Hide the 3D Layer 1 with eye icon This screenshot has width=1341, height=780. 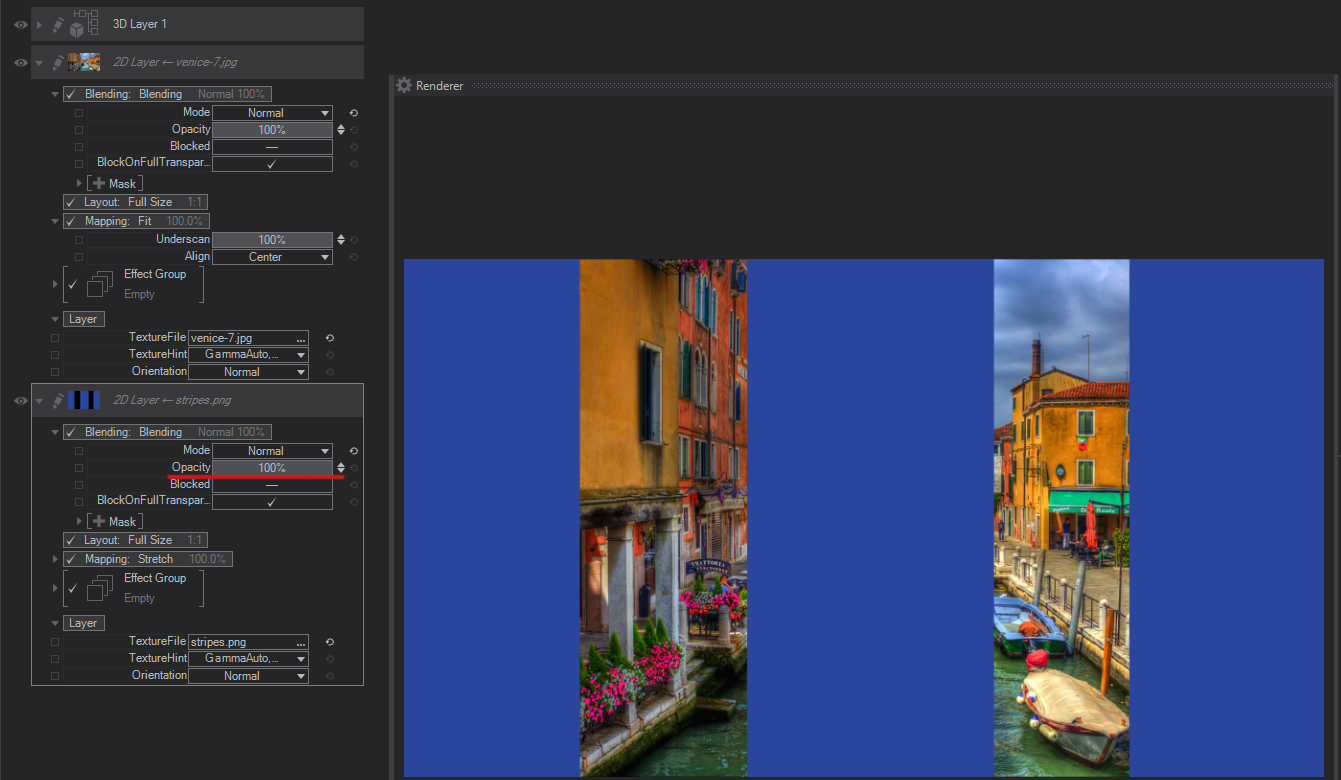20,24
